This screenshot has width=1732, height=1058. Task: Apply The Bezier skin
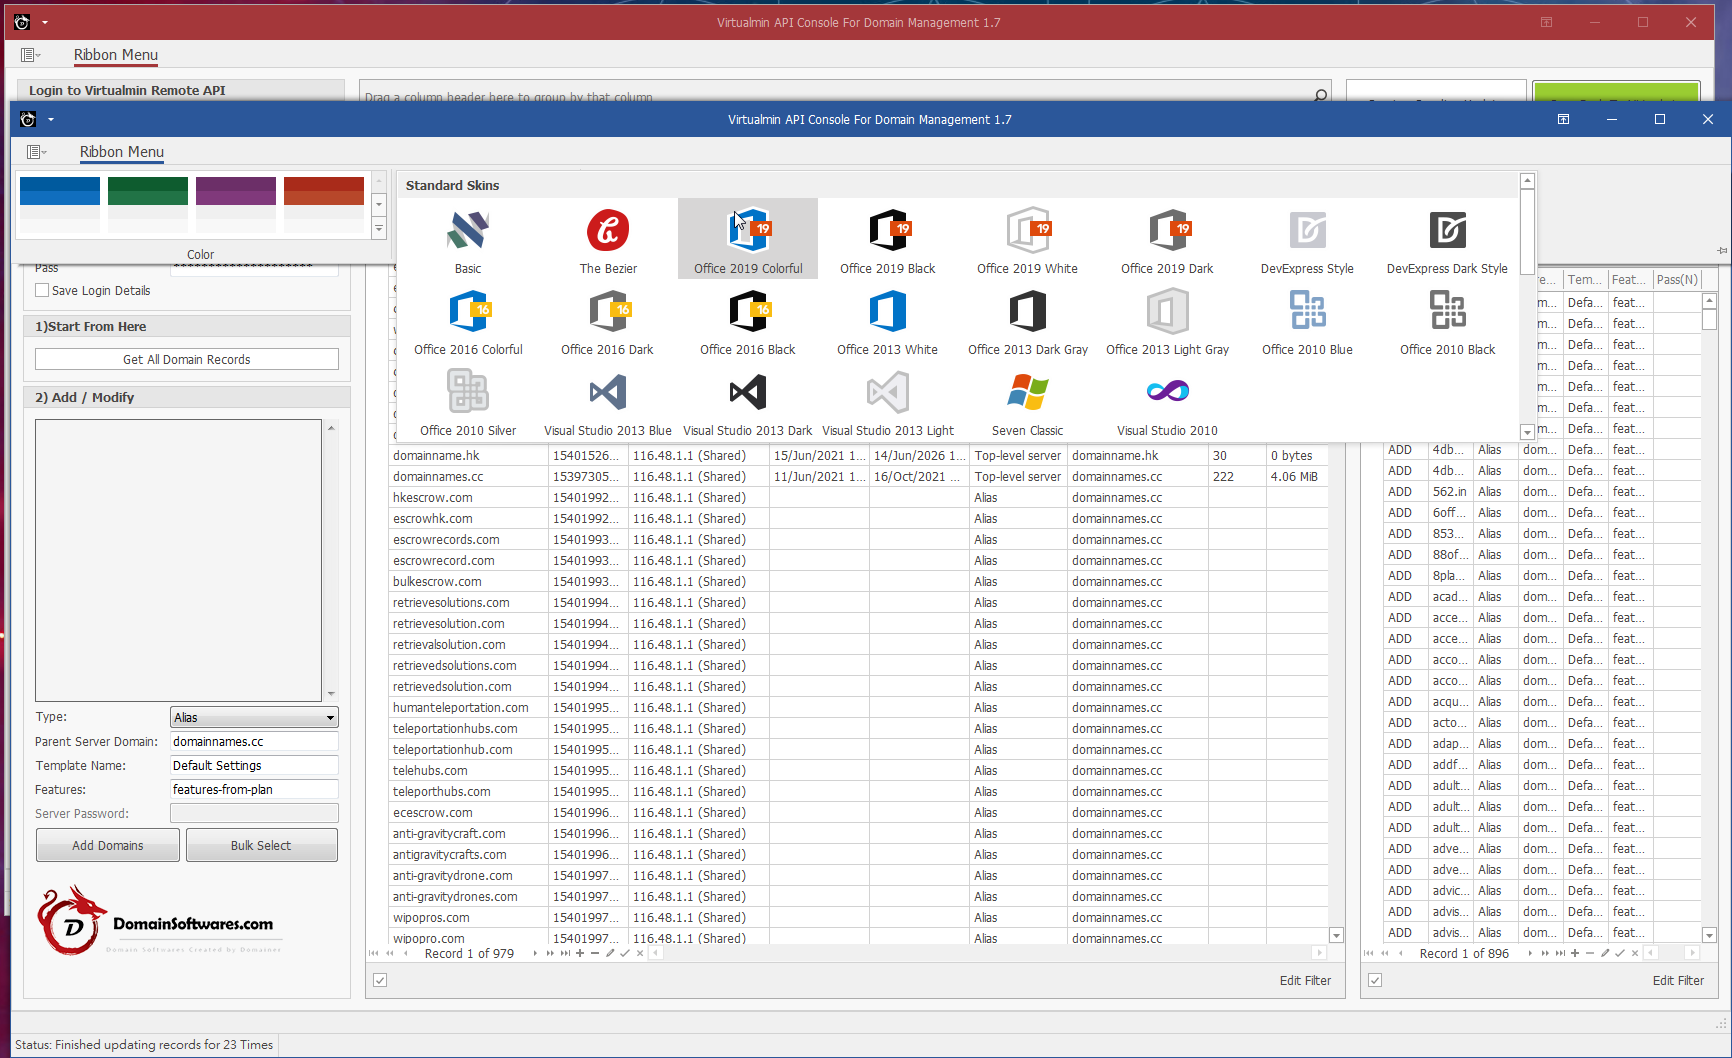(x=608, y=239)
